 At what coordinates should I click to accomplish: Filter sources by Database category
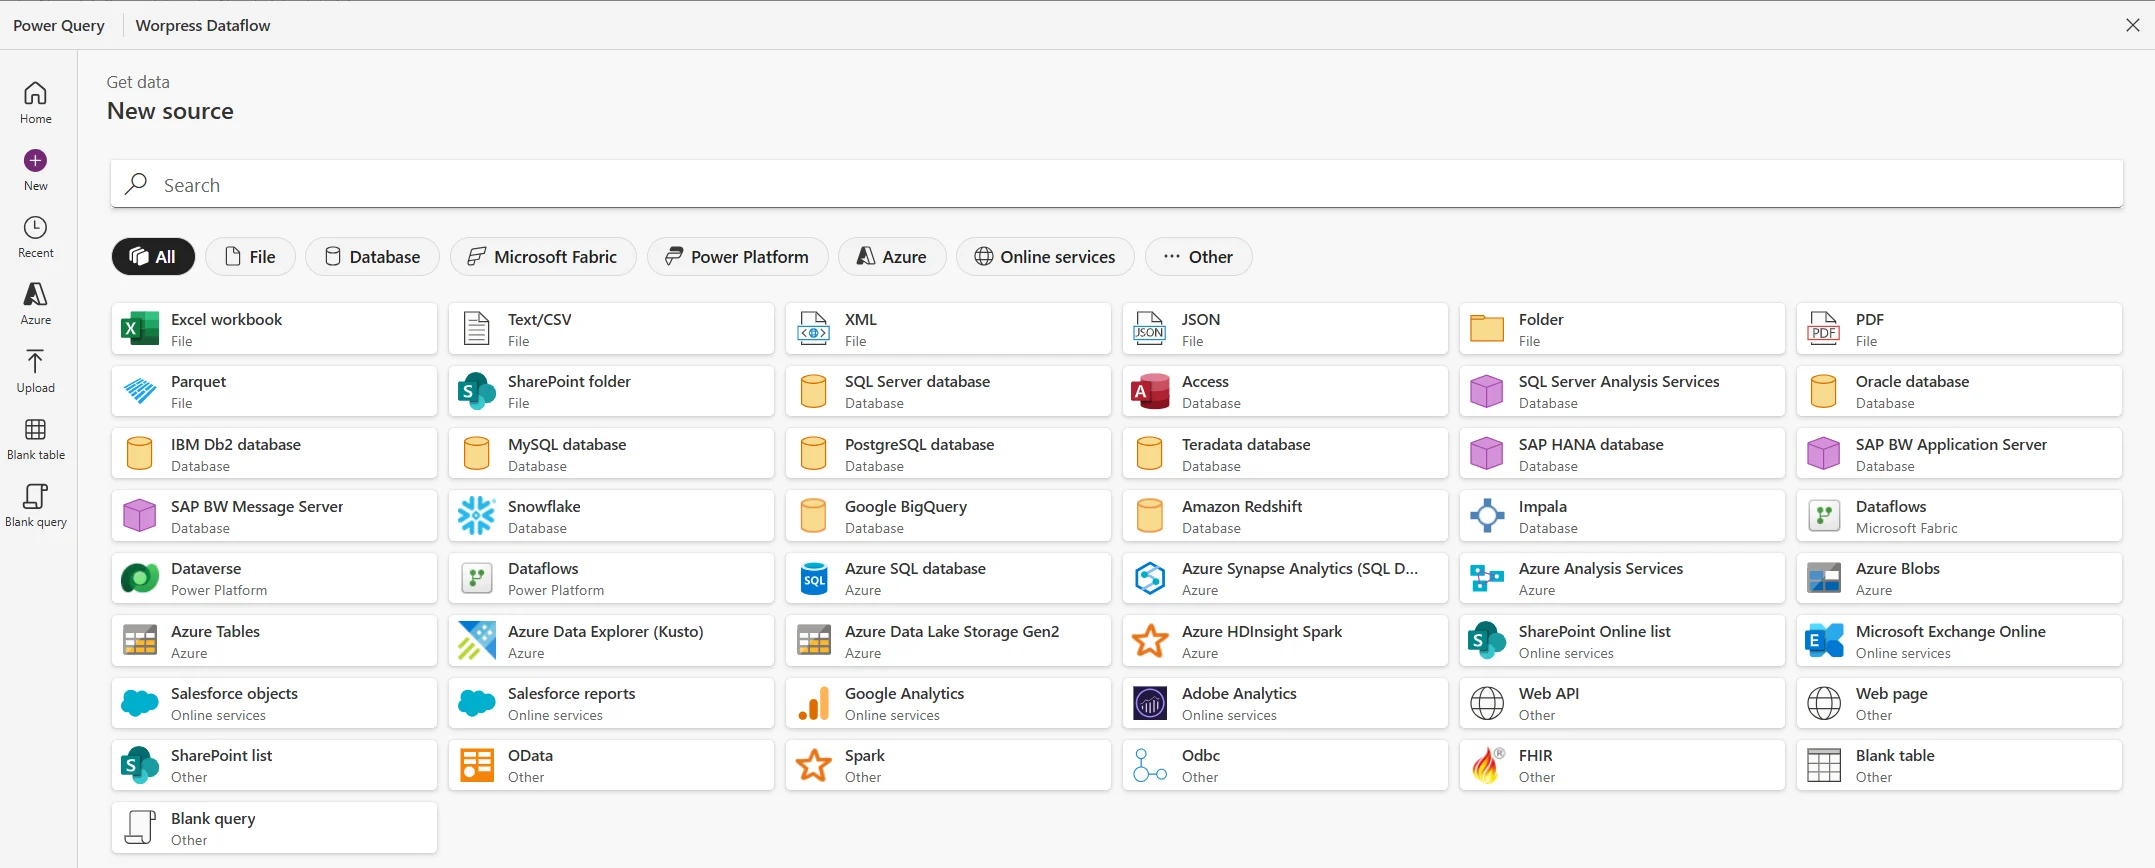coord(372,257)
